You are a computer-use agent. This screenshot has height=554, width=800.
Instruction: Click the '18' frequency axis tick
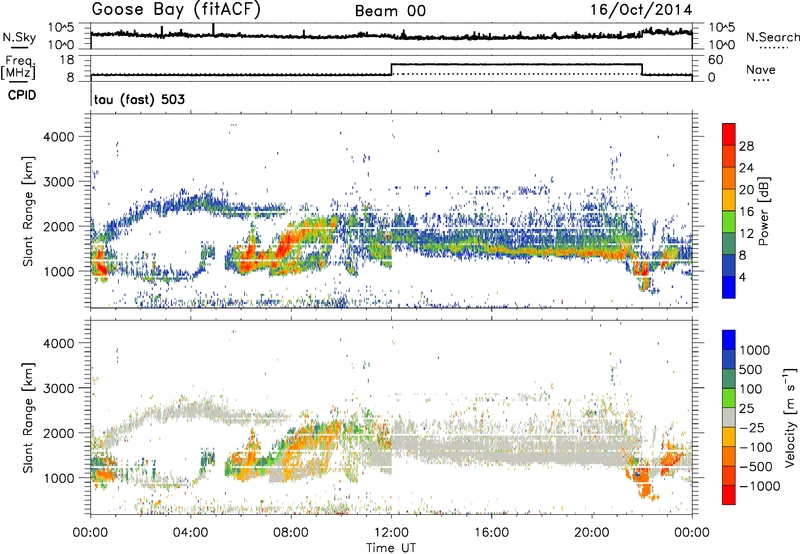click(x=67, y=60)
